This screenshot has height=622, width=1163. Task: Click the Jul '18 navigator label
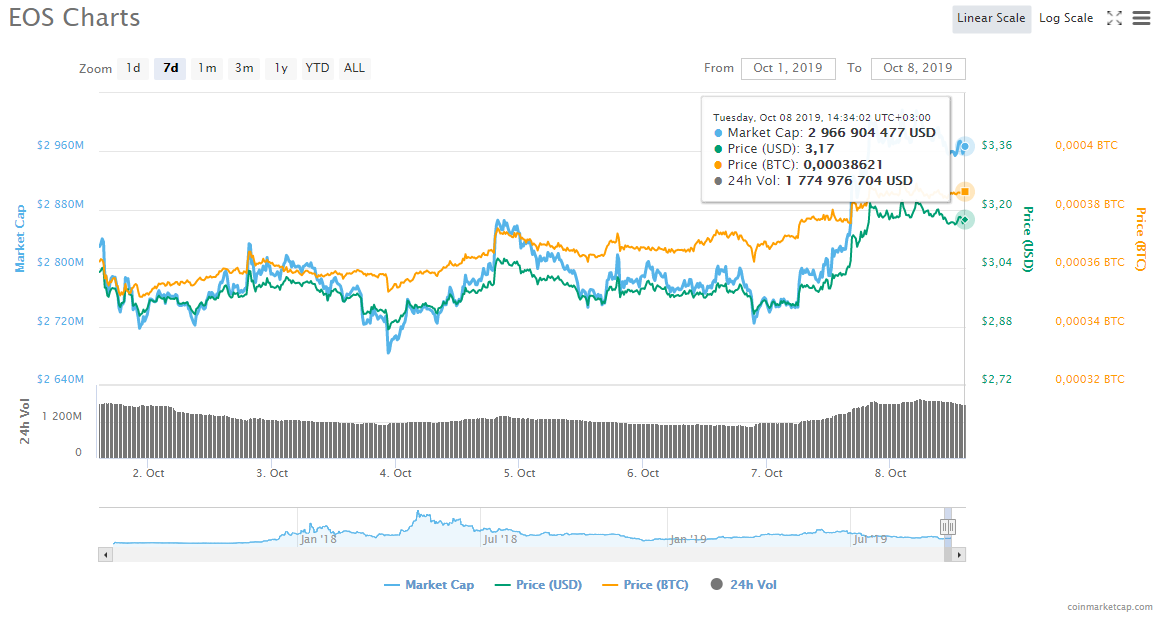pos(501,539)
